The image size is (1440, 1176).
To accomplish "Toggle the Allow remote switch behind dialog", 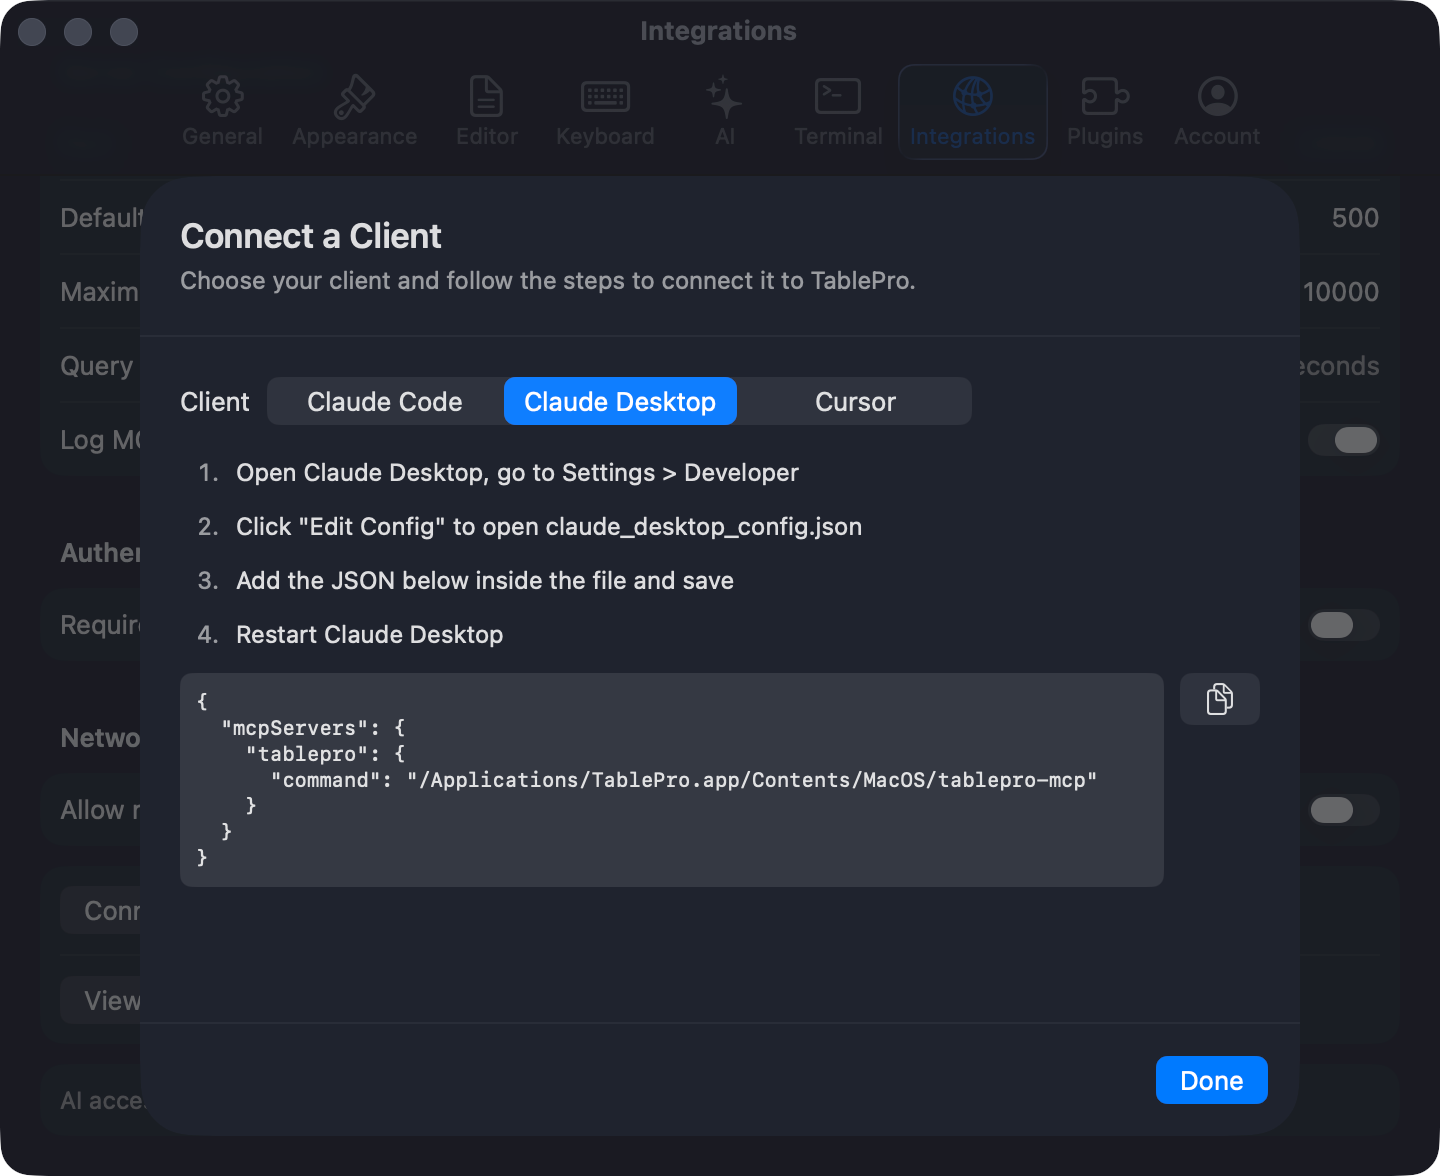I will pyautogui.click(x=1344, y=810).
